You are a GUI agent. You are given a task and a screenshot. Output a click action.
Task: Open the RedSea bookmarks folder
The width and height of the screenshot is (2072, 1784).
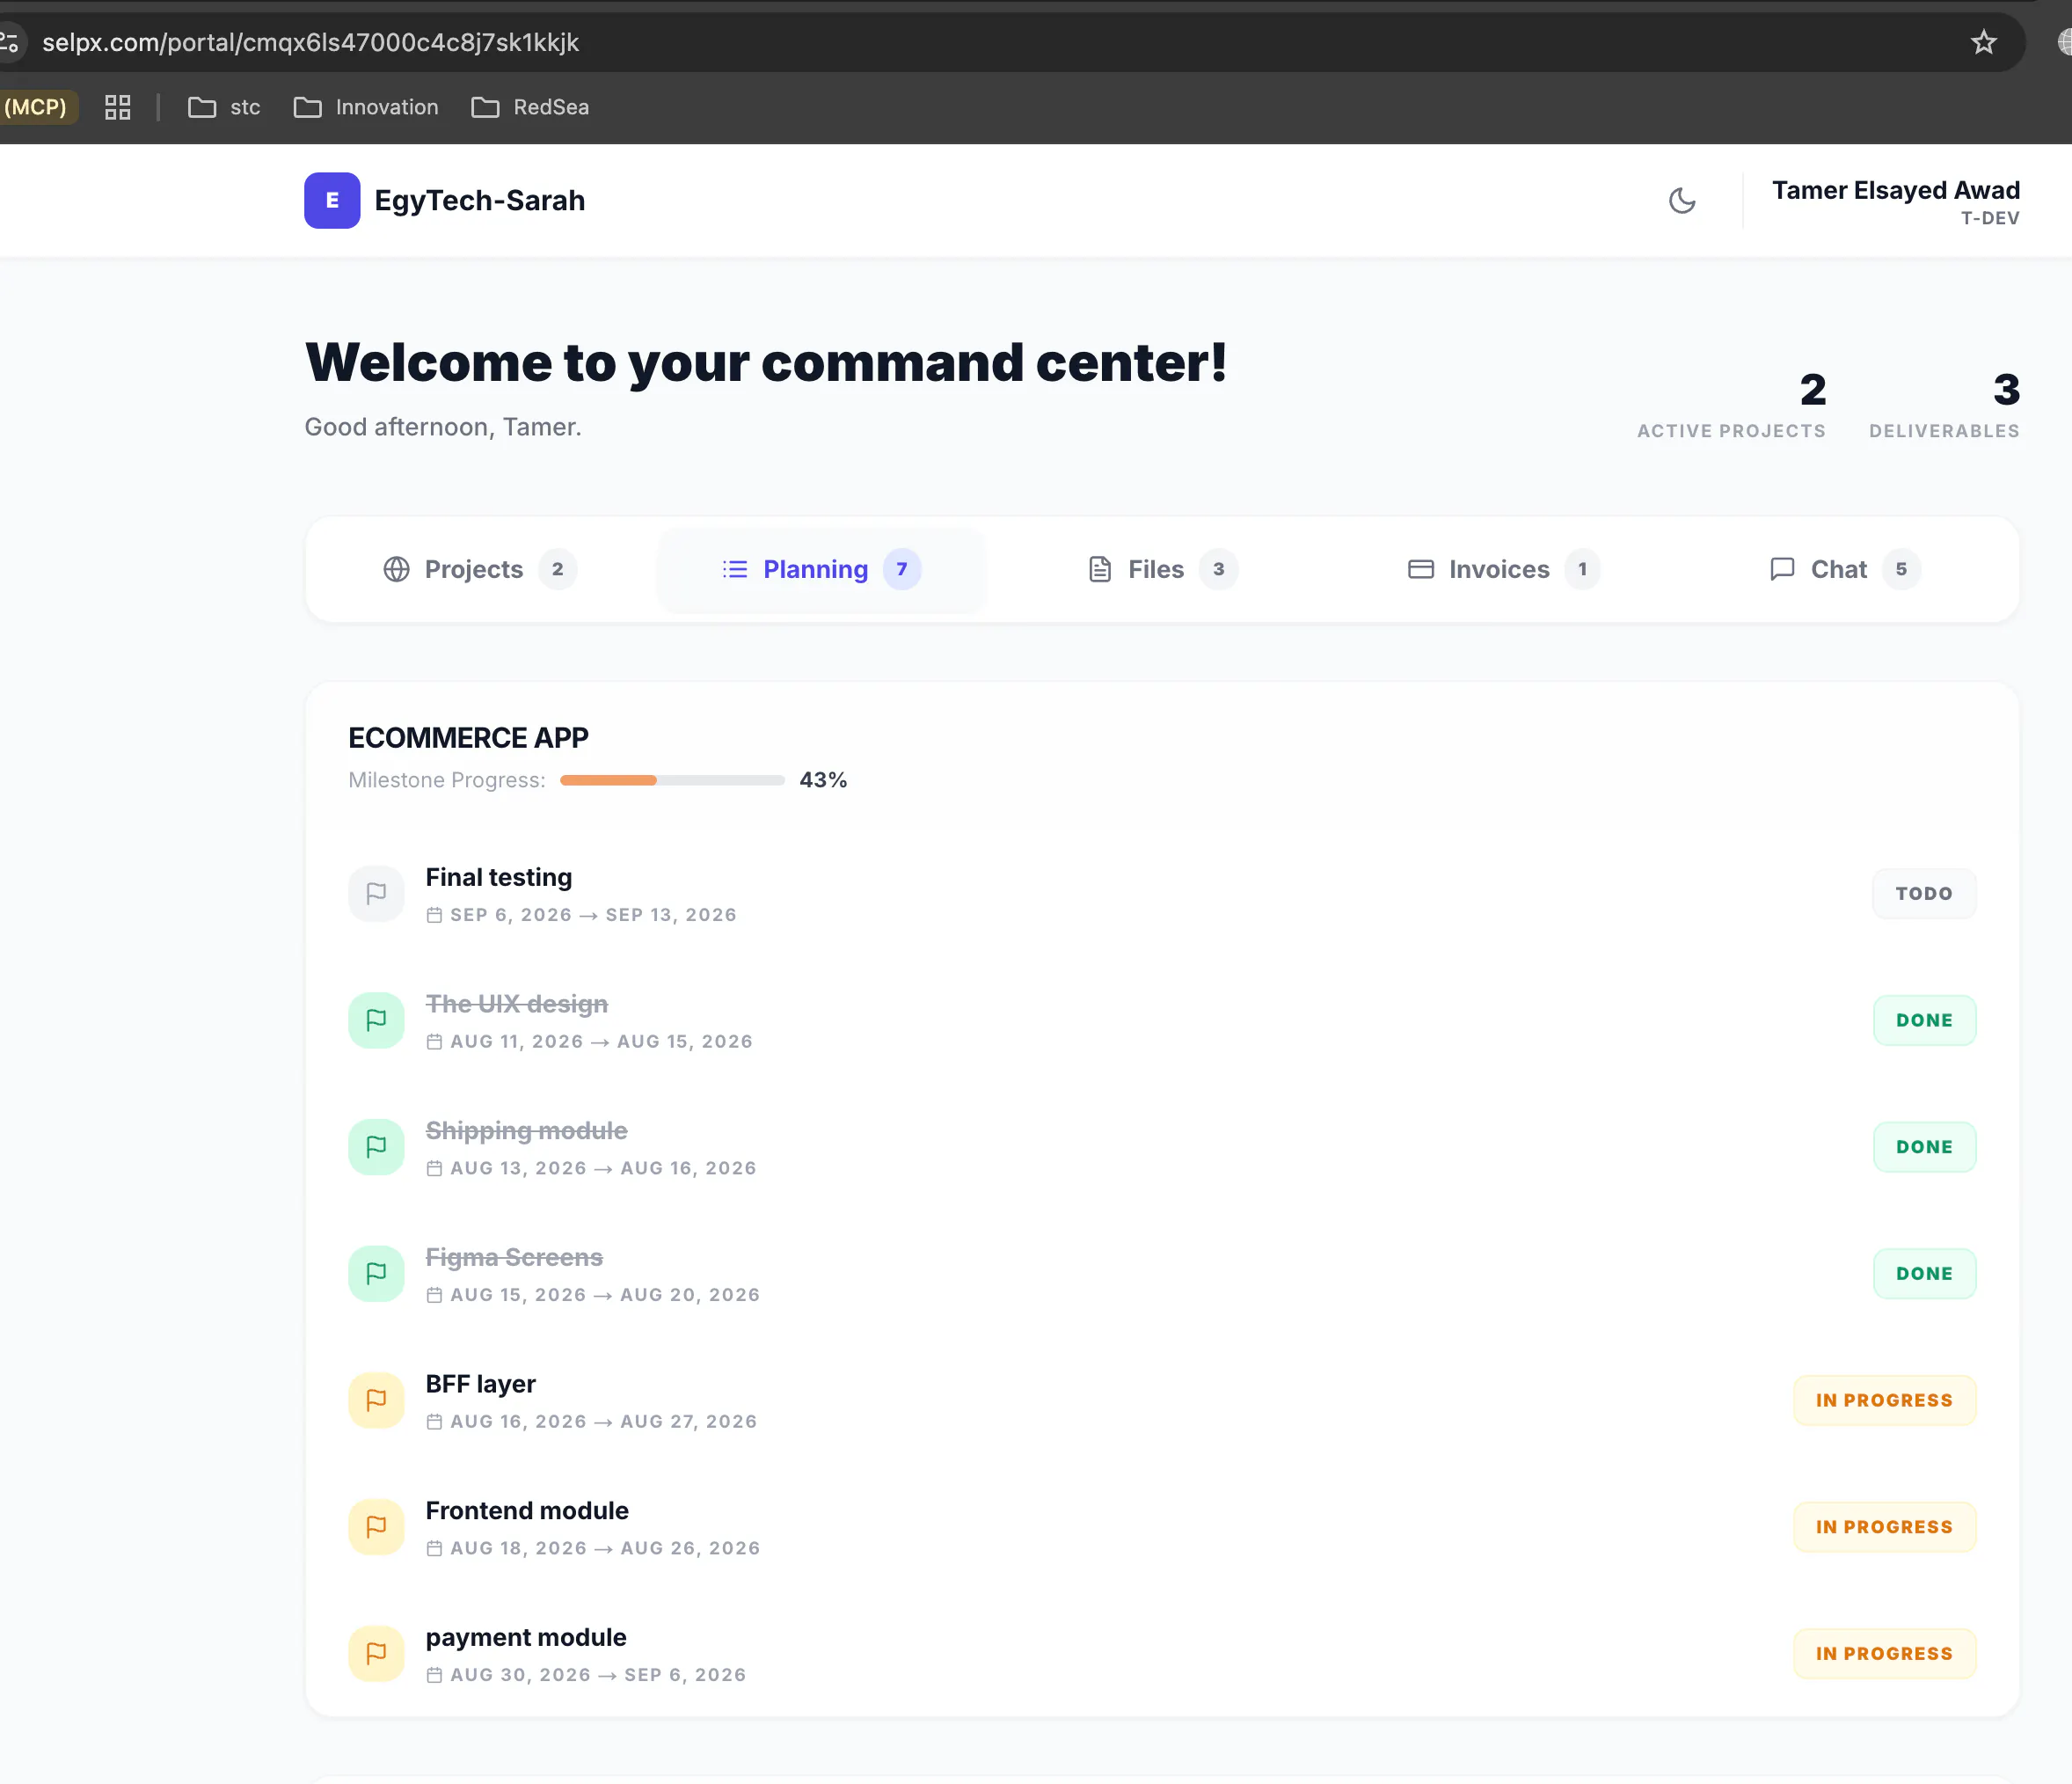[530, 107]
